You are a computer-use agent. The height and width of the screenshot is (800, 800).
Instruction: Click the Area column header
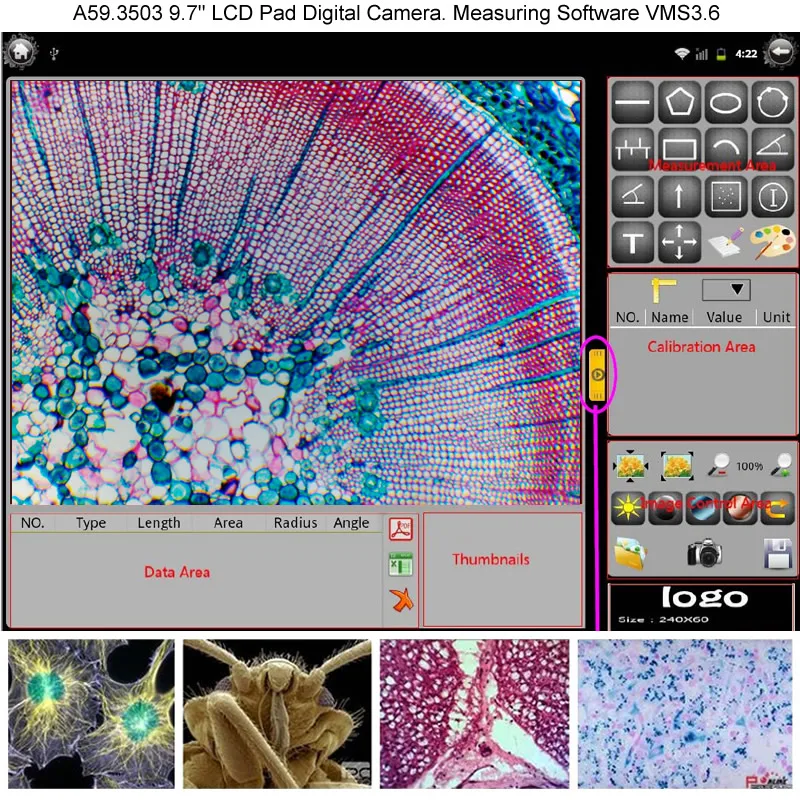coord(228,523)
